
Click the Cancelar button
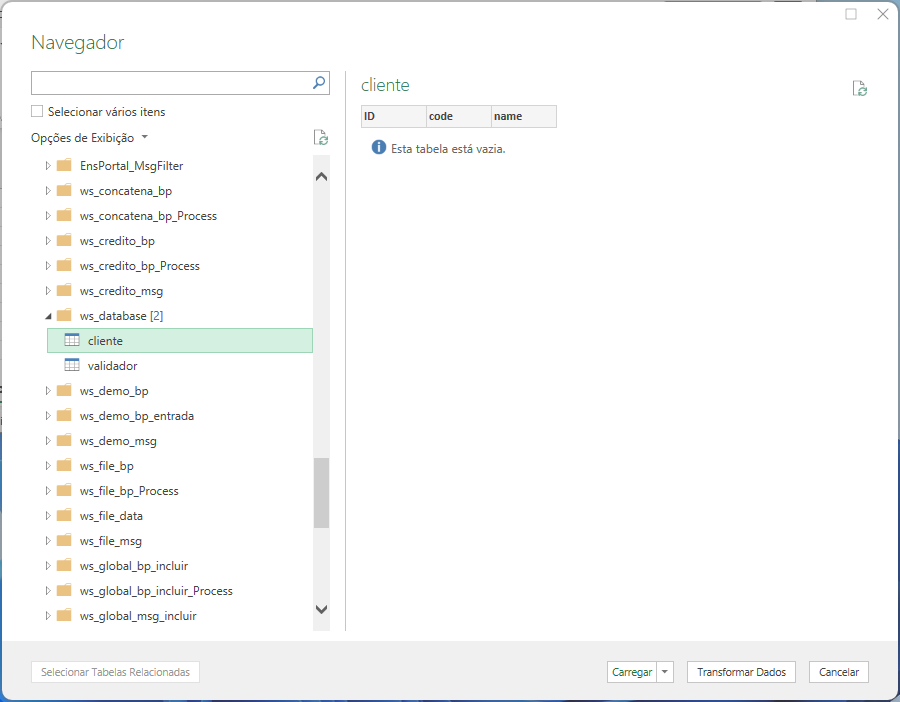point(838,672)
